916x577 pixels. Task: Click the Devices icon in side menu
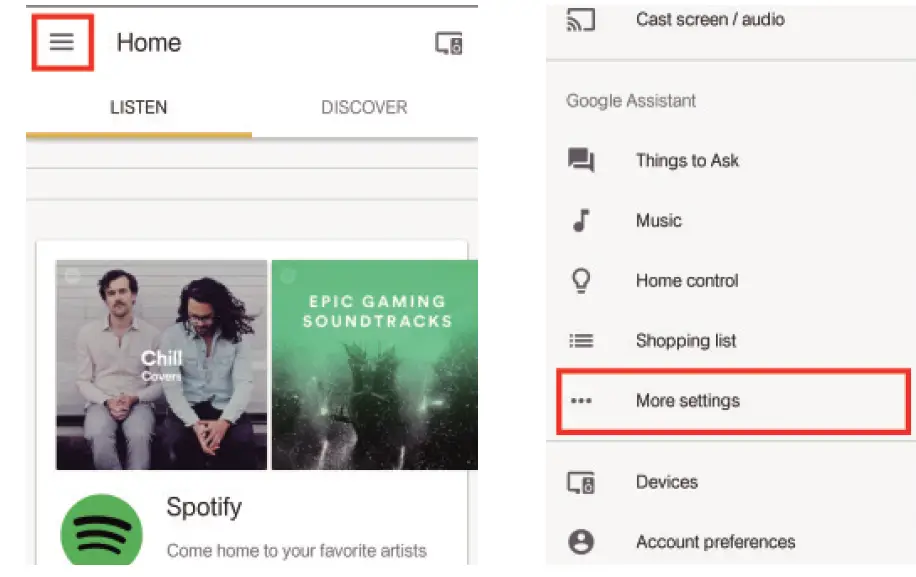point(581,482)
